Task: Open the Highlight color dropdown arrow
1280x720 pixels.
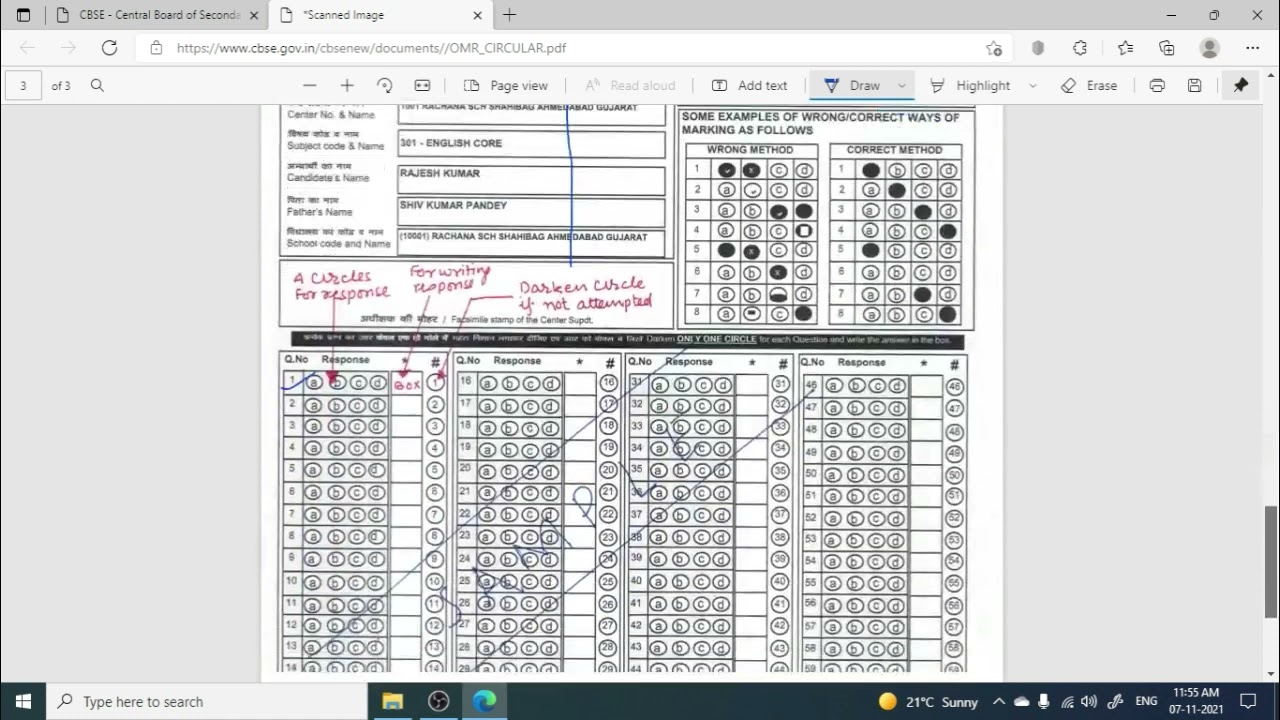Action: [x=1033, y=86]
